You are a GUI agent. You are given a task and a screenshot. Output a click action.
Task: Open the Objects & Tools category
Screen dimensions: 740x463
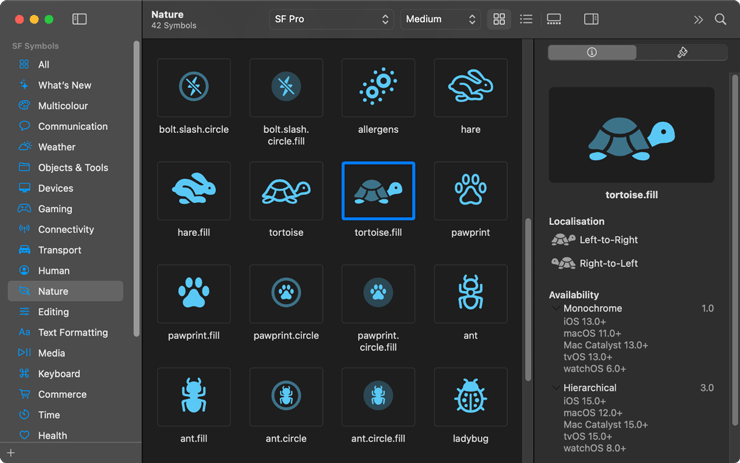(x=66, y=168)
